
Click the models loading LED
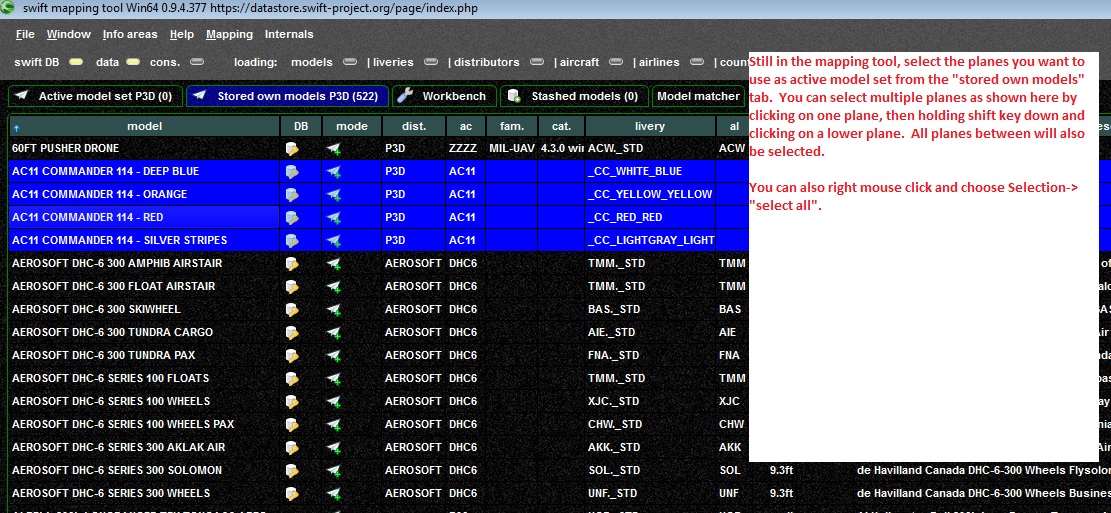click(x=349, y=62)
